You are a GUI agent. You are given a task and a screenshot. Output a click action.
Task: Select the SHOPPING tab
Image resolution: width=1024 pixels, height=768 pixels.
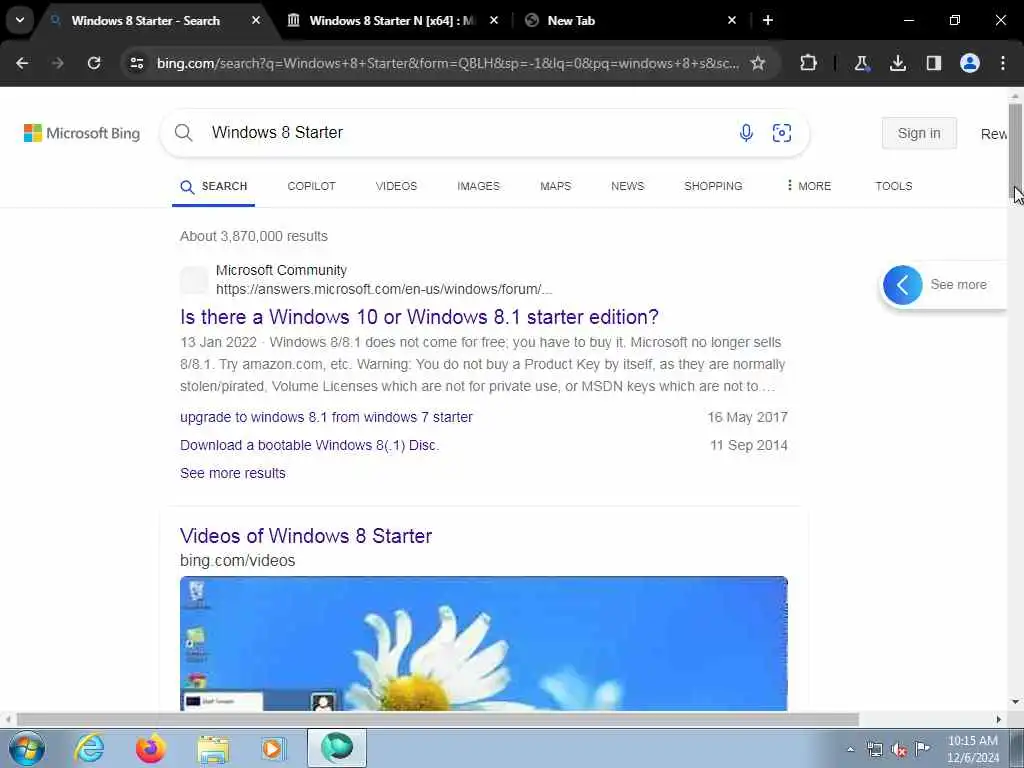coord(713,186)
